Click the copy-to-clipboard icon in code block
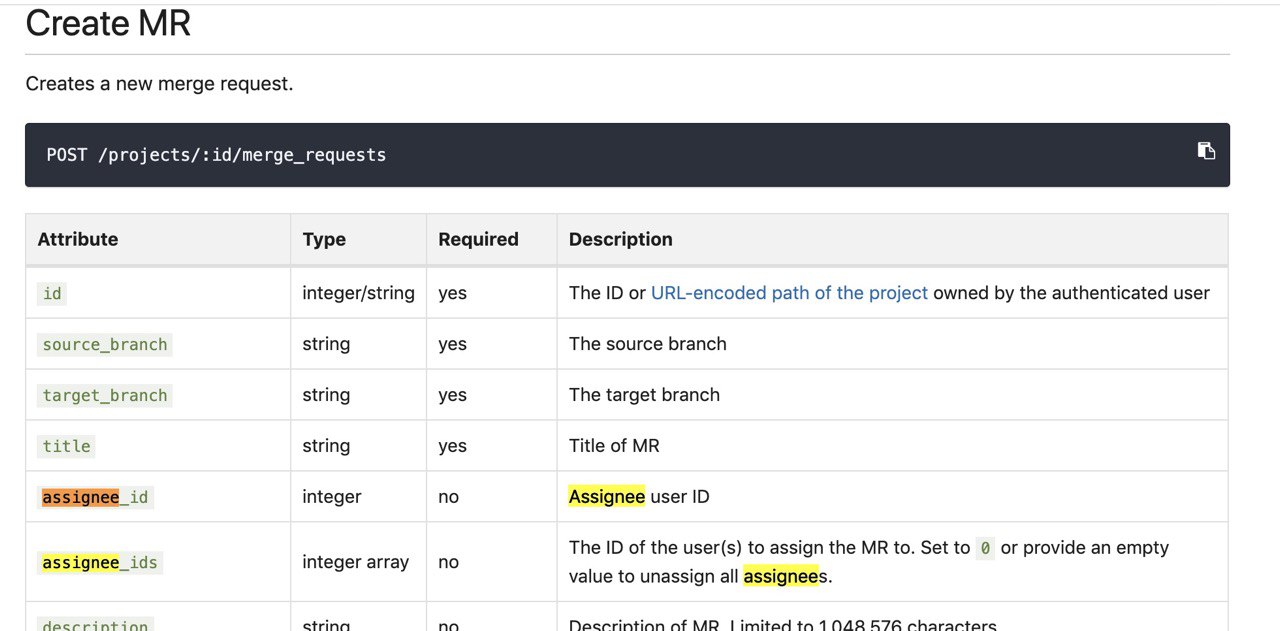The height and width of the screenshot is (631, 1280). click(1206, 151)
